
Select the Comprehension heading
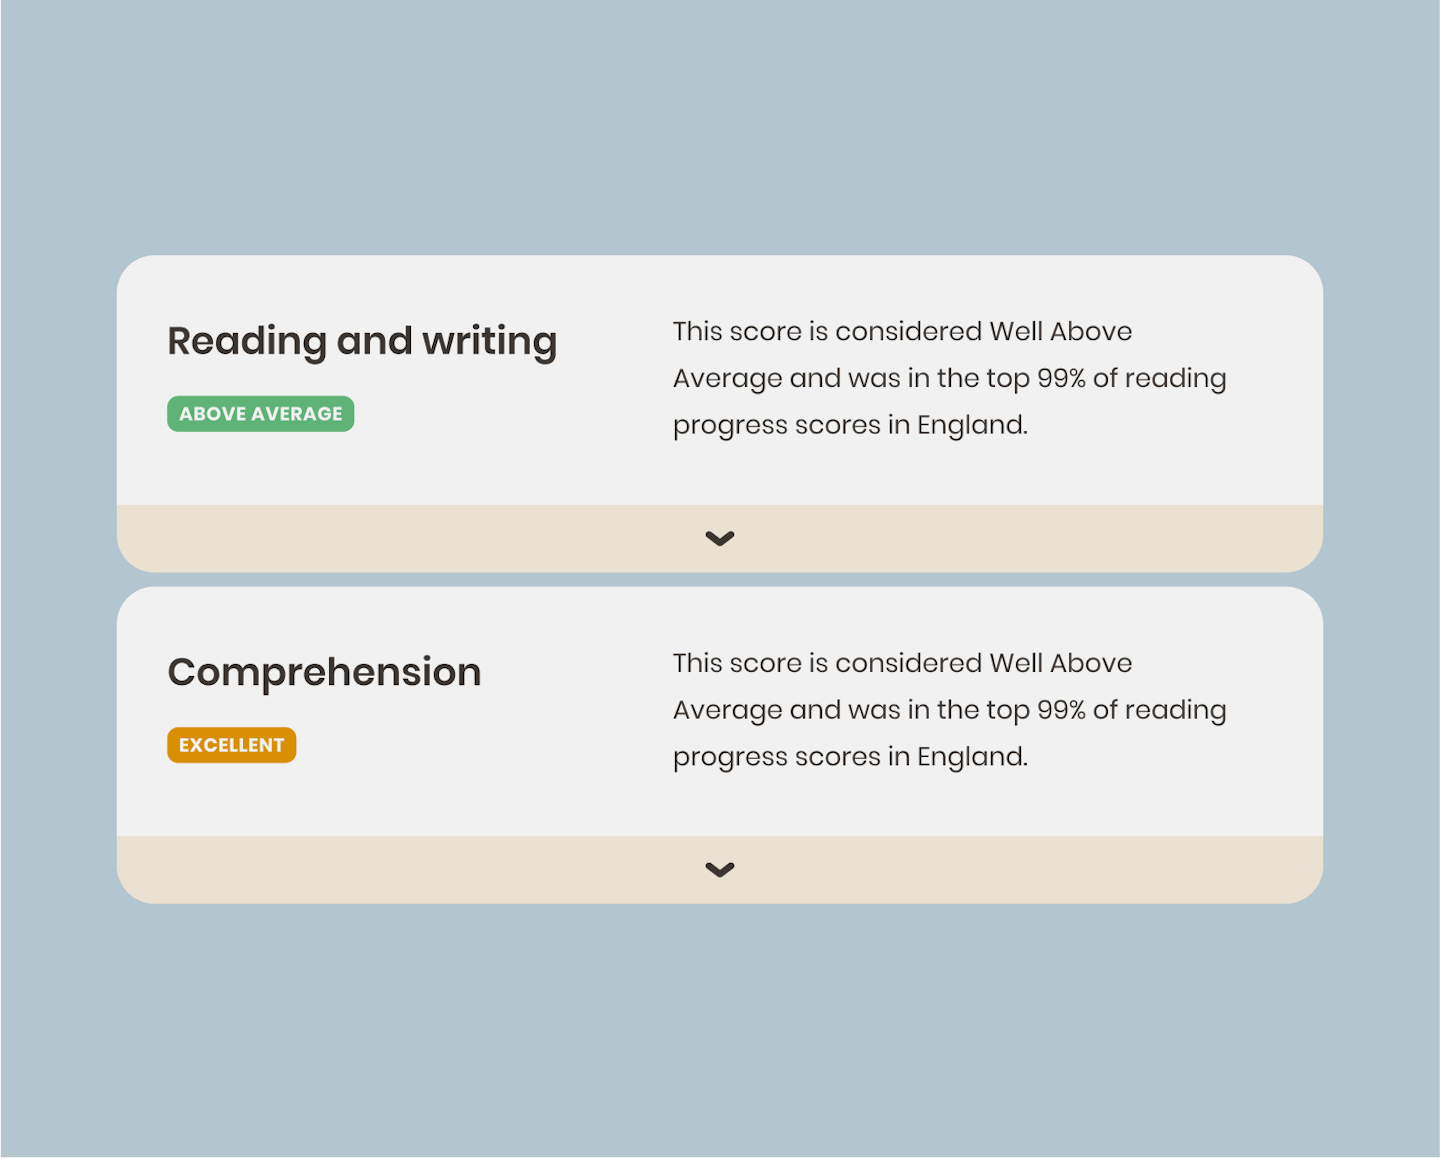coord(324,672)
